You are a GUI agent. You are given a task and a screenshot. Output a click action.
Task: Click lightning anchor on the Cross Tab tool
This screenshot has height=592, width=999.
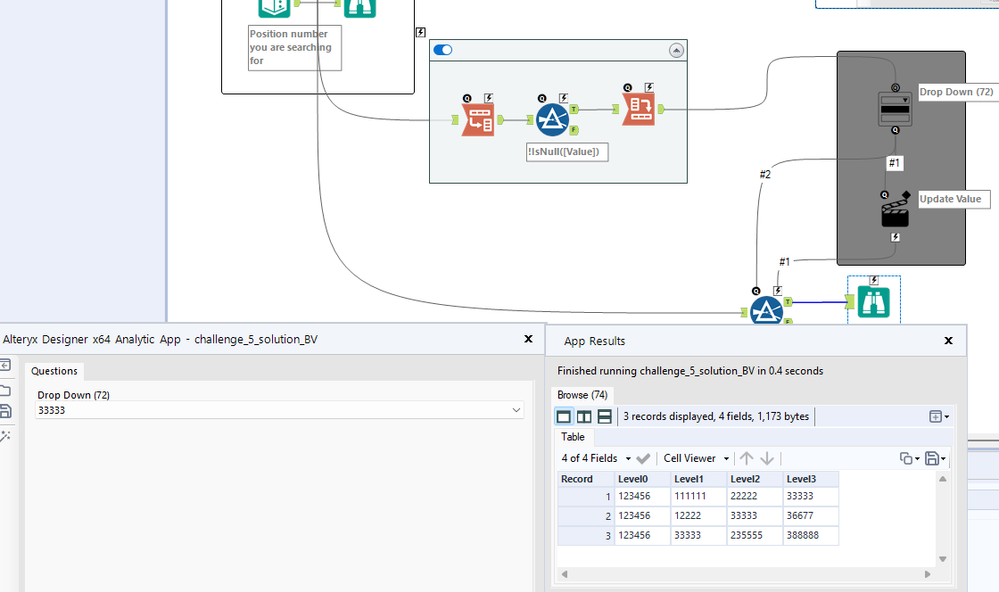pos(649,87)
